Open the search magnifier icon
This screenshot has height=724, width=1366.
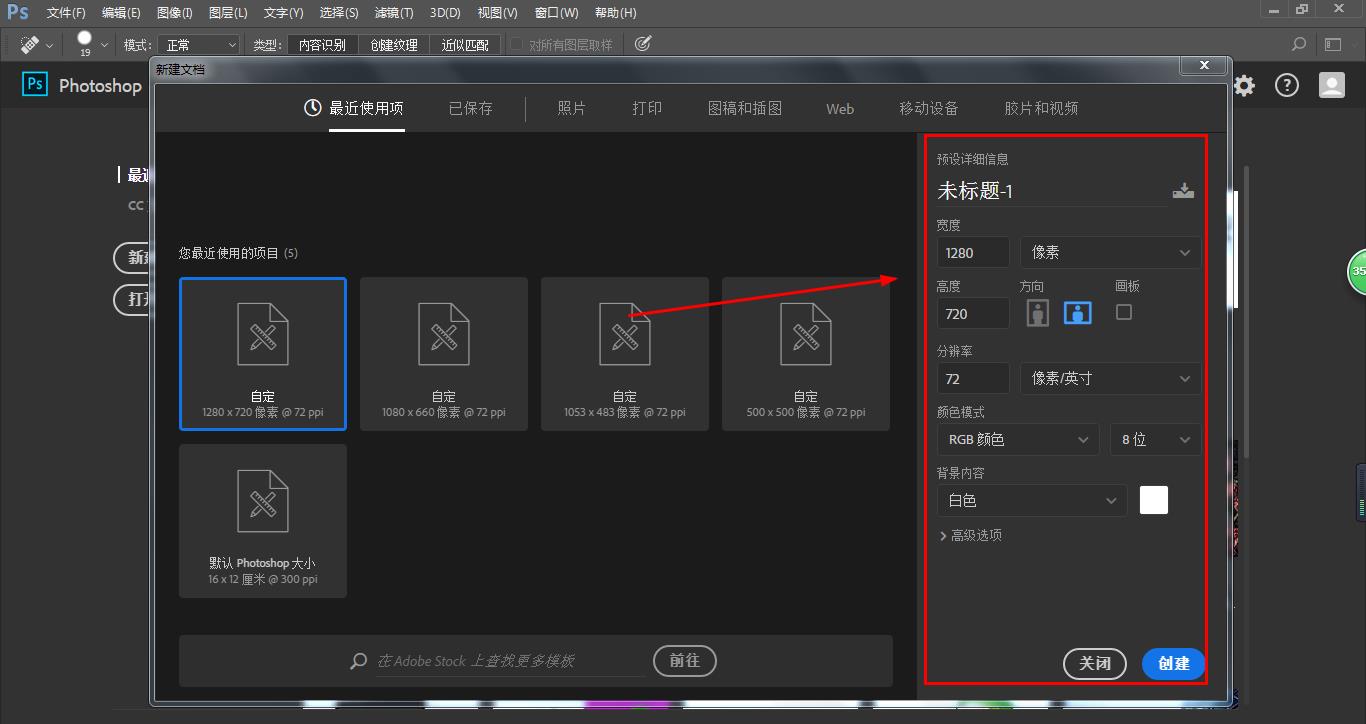(x=1298, y=43)
